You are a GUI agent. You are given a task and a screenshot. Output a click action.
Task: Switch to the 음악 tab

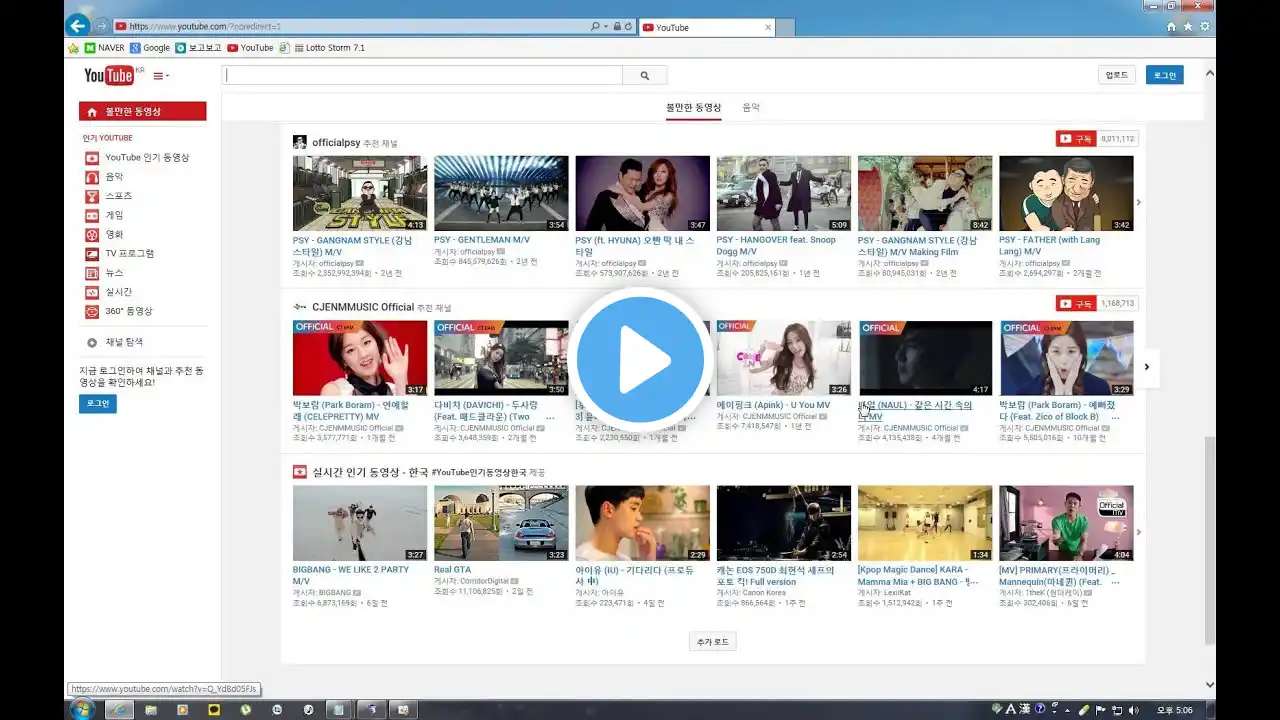[751, 107]
